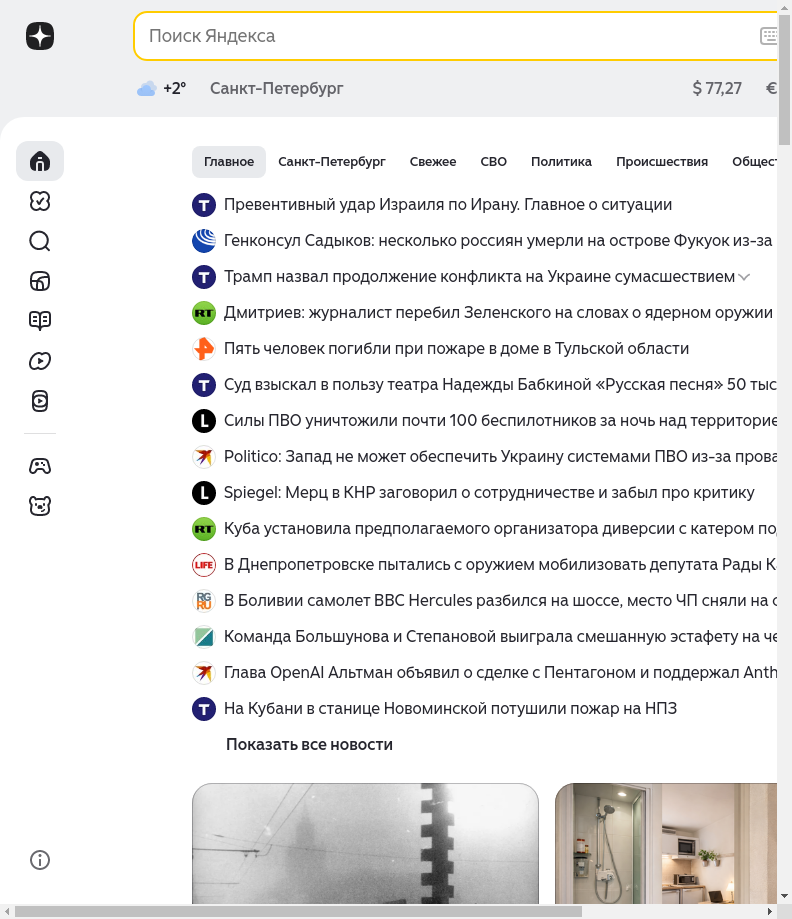Open the apartment shower photo card
Image resolution: width=792 pixels, height=919 pixels.
click(666, 843)
